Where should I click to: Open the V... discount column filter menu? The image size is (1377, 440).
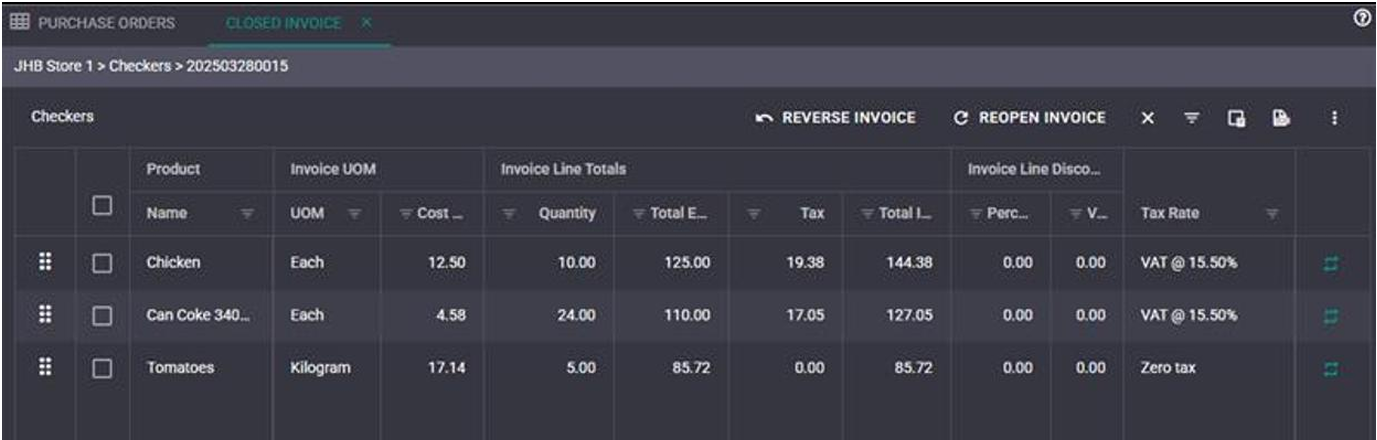[x=1075, y=213]
